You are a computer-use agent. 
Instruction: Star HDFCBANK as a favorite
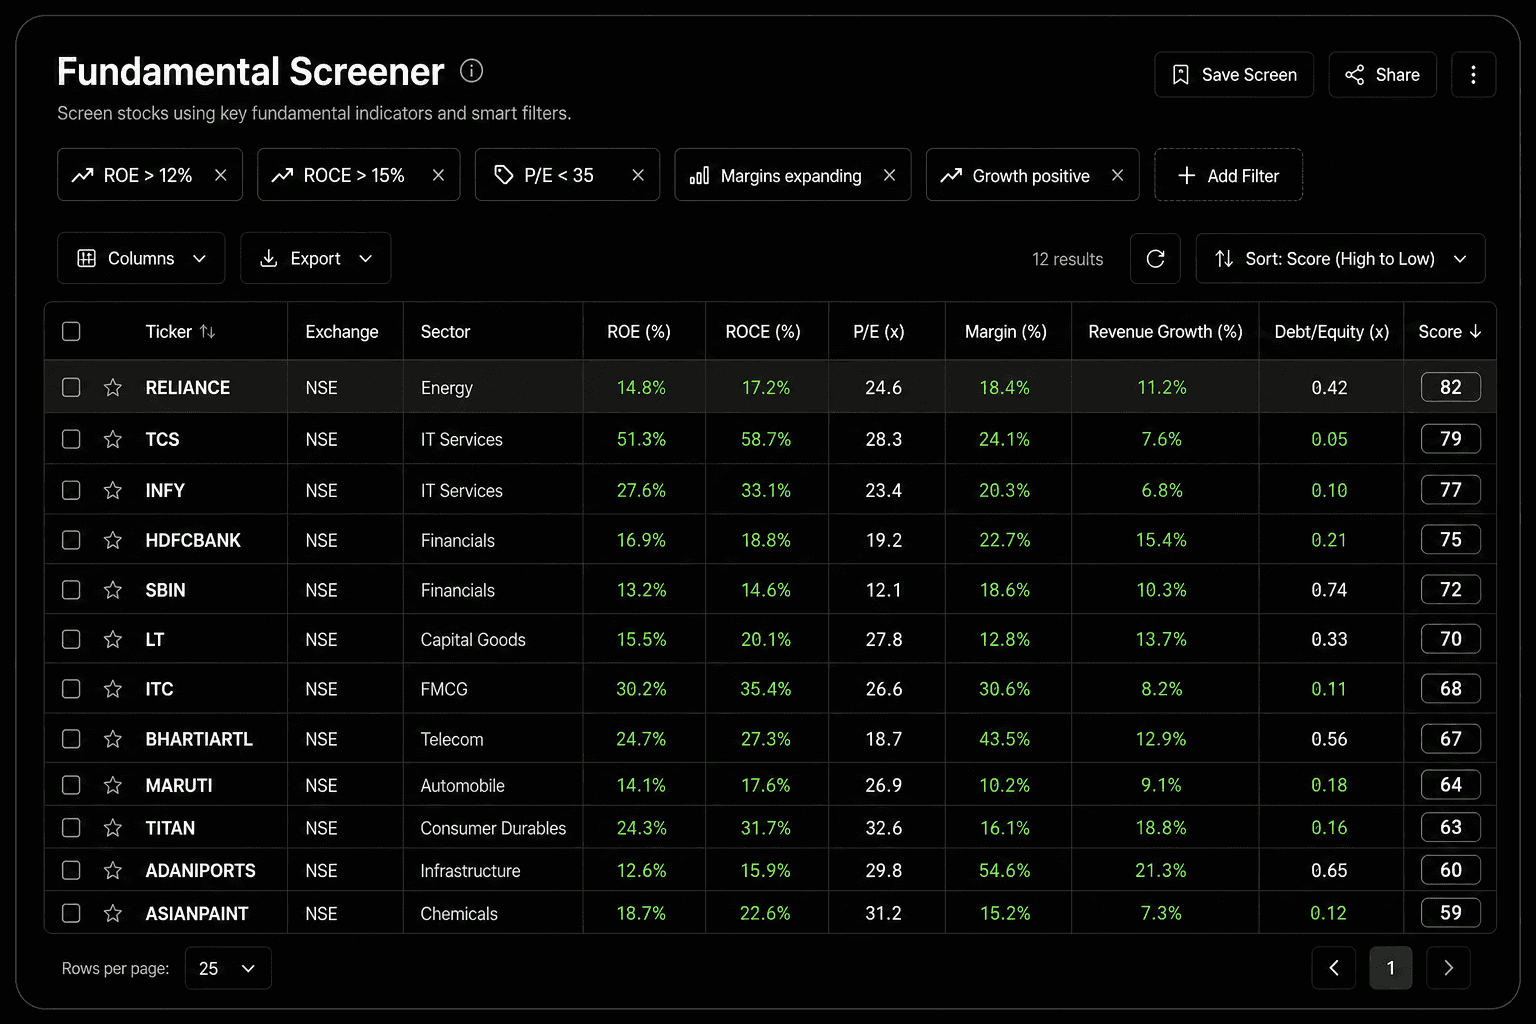(x=113, y=540)
